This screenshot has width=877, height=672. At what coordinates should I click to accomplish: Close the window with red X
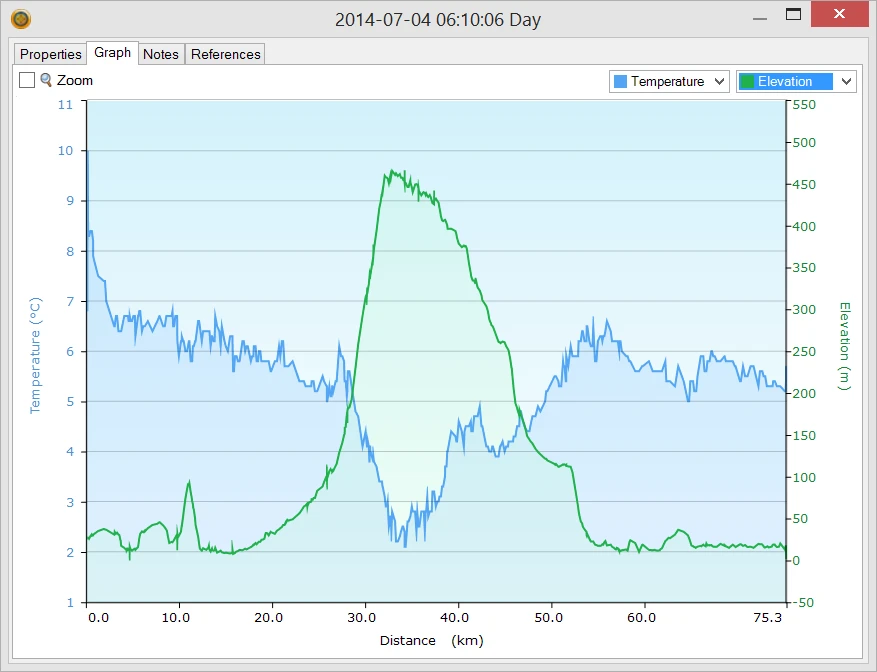pyautogui.click(x=840, y=15)
